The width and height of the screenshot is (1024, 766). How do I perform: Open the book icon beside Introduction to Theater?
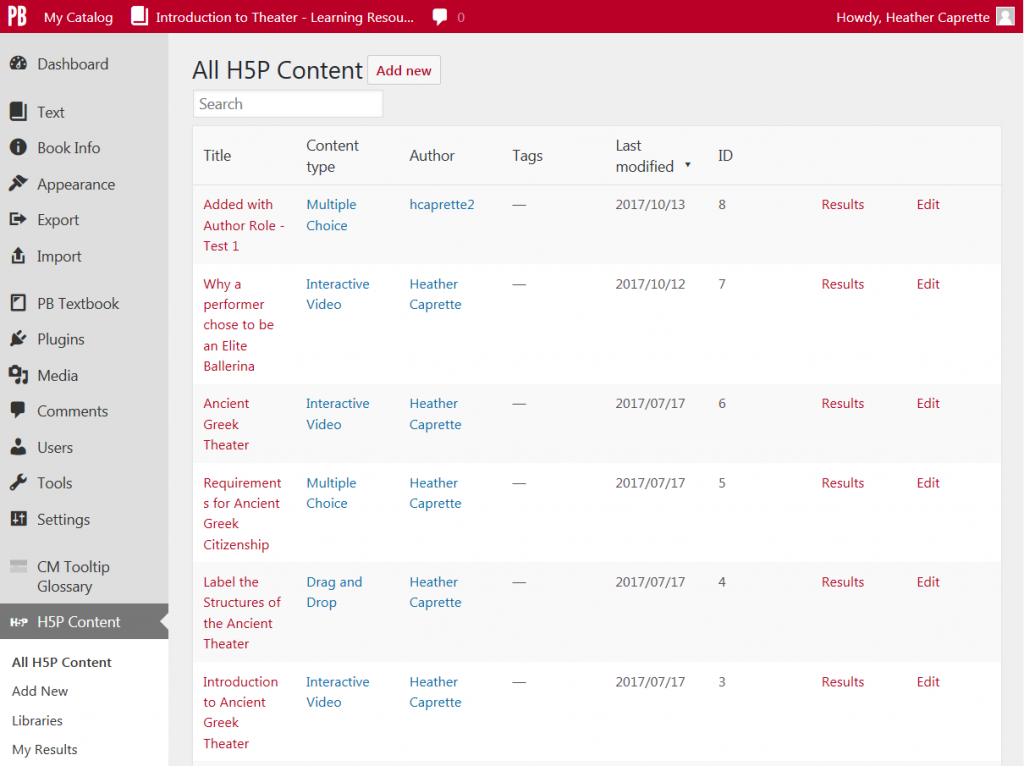[x=139, y=16]
